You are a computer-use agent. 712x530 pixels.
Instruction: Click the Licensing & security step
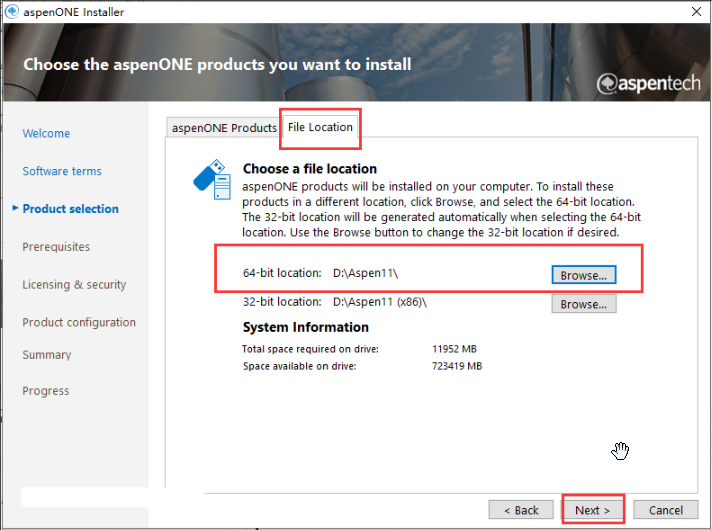tap(74, 285)
